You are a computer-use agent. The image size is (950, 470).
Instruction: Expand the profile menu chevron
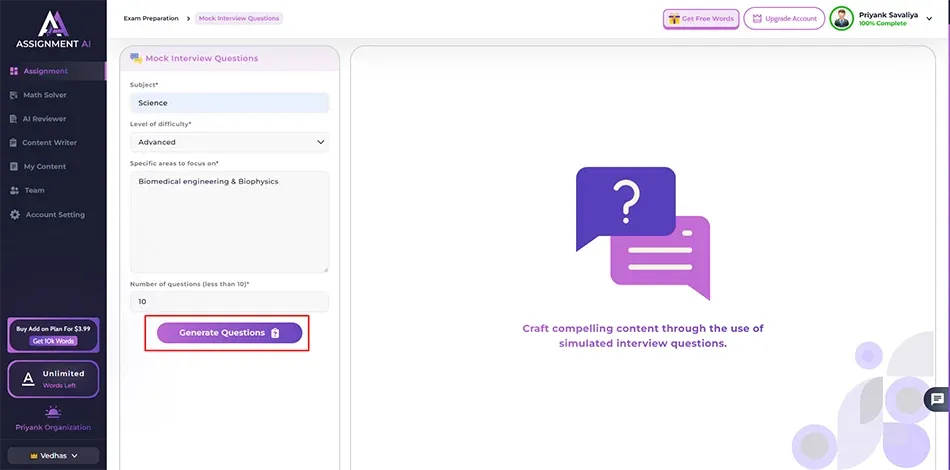coord(929,19)
